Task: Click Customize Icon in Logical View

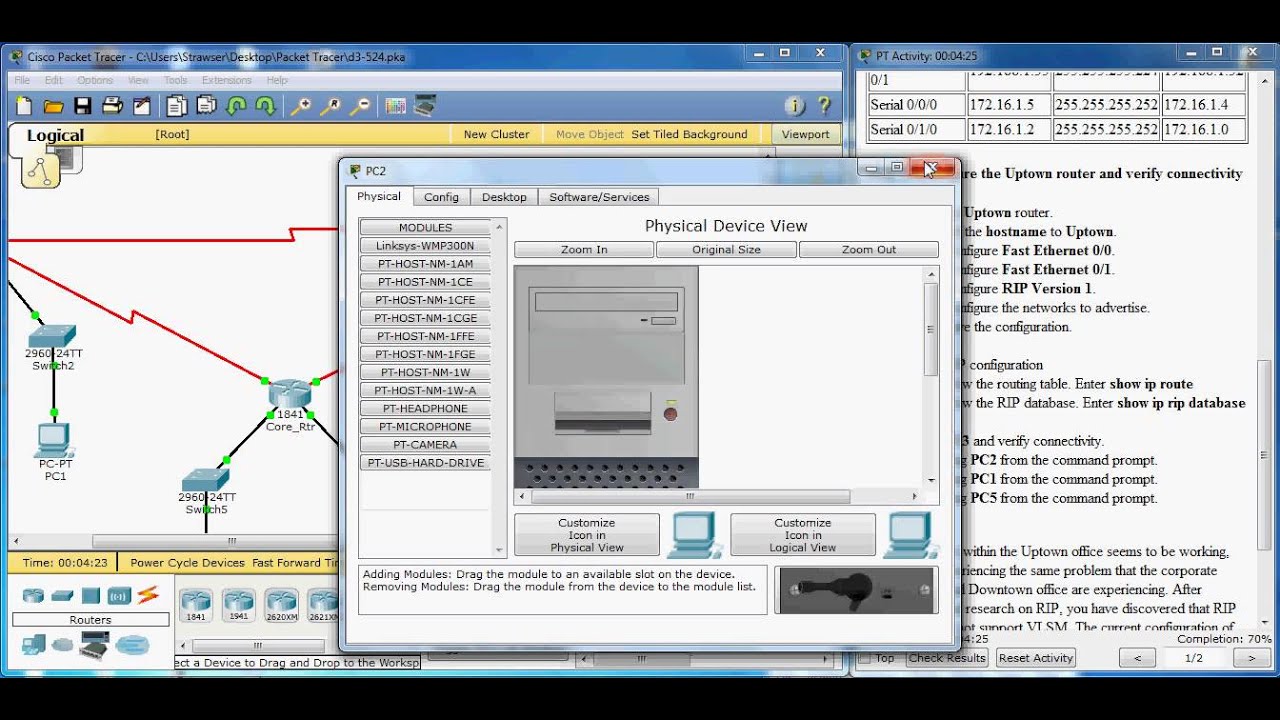Action: (x=803, y=535)
